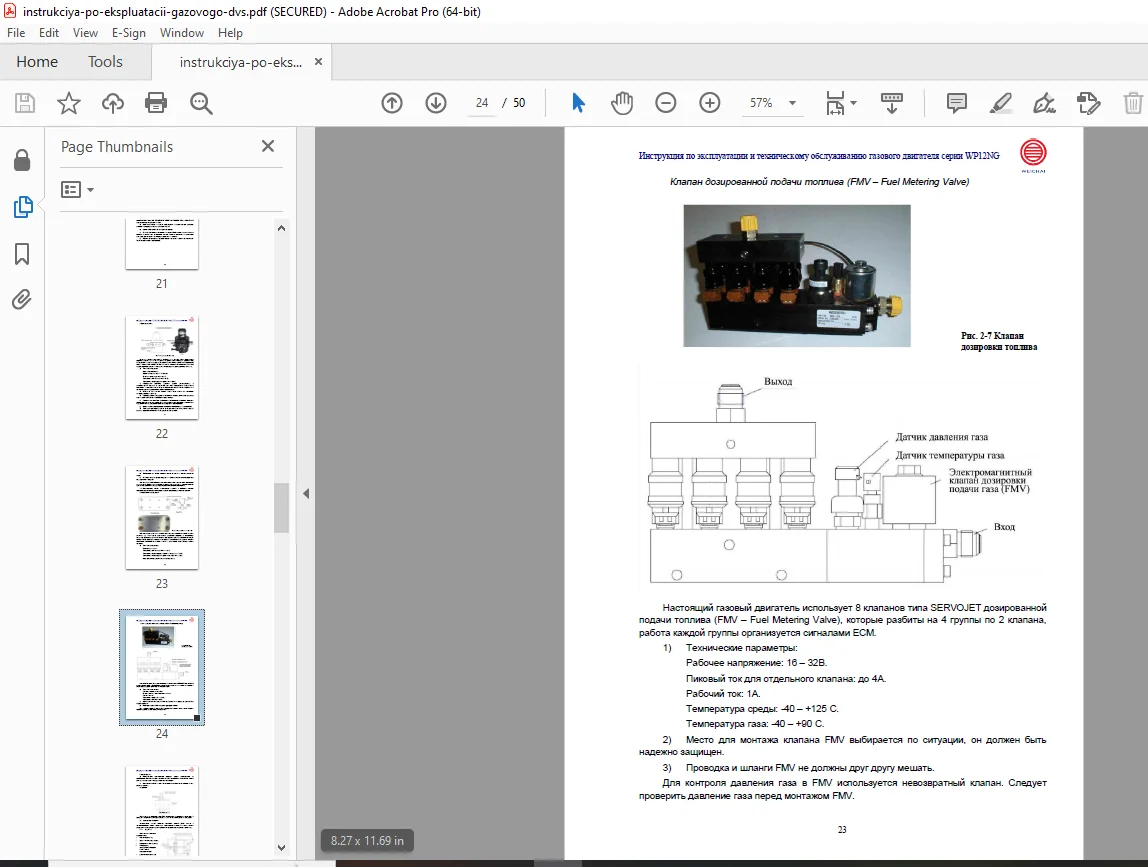This screenshot has height=867, width=1148.
Task: Collapse the navigation pane arrow
Action: (x=306, y=494)
